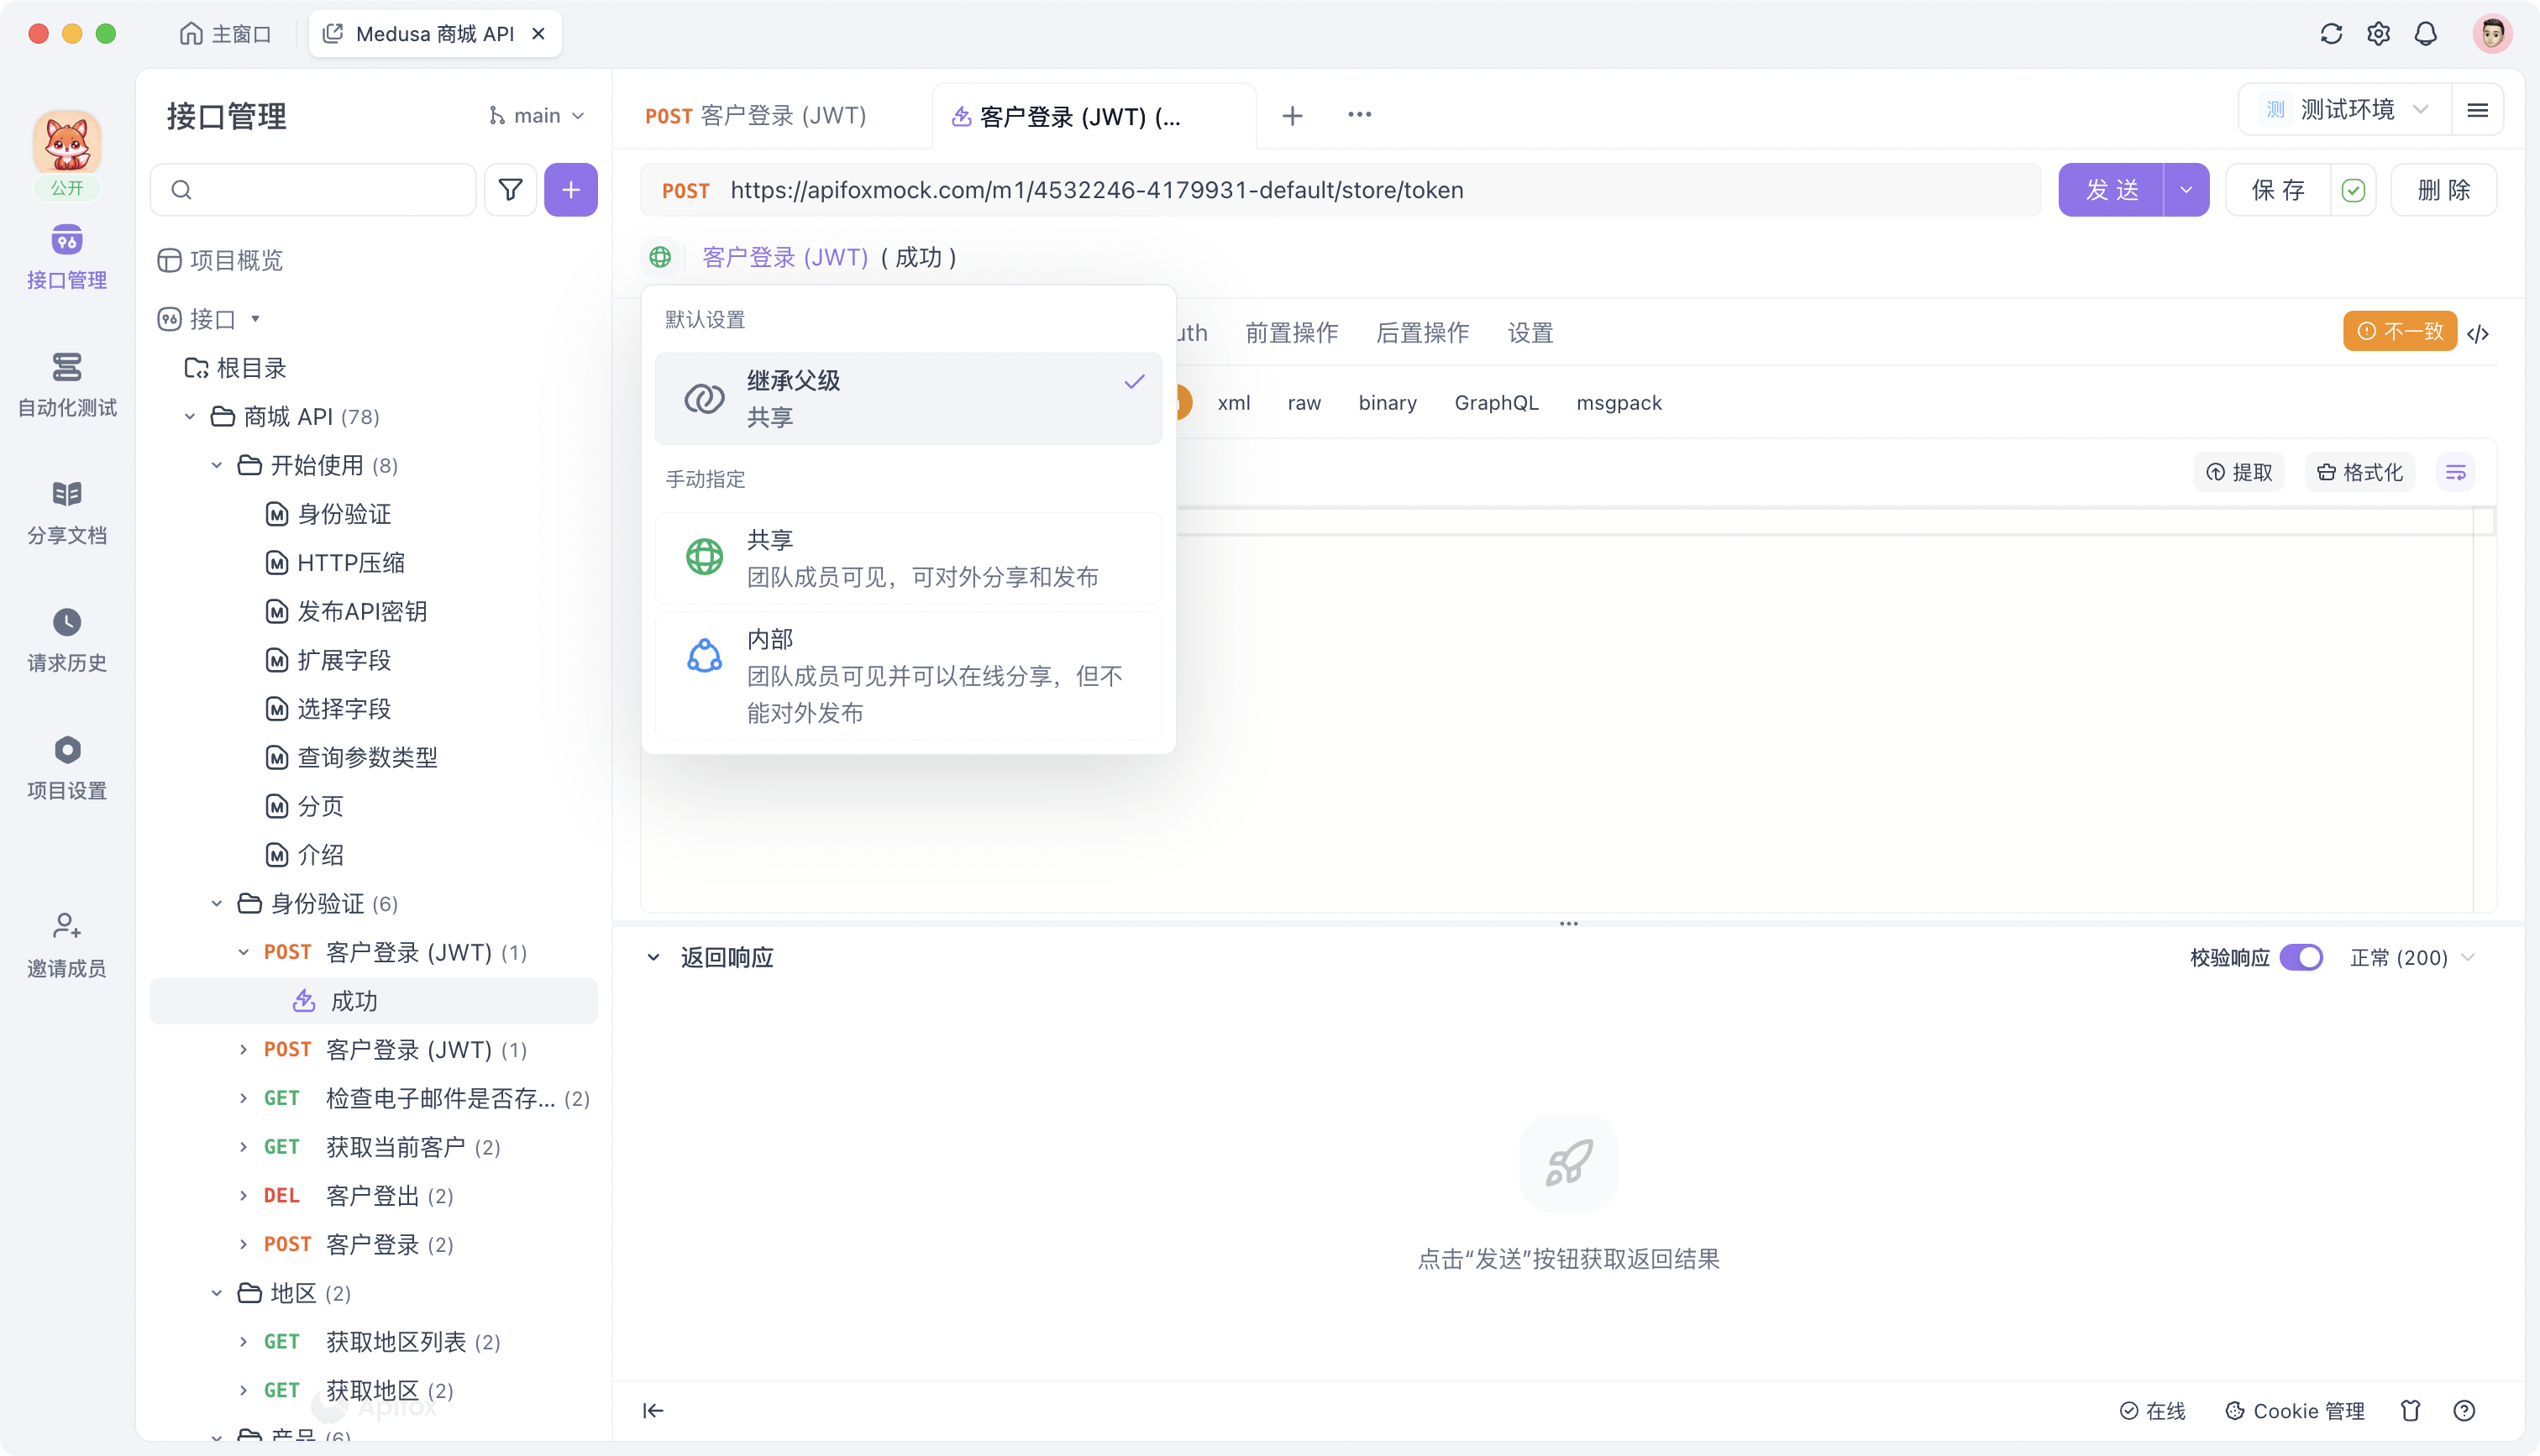Open the notification bell in the top bar

[x=2425, y=33]
